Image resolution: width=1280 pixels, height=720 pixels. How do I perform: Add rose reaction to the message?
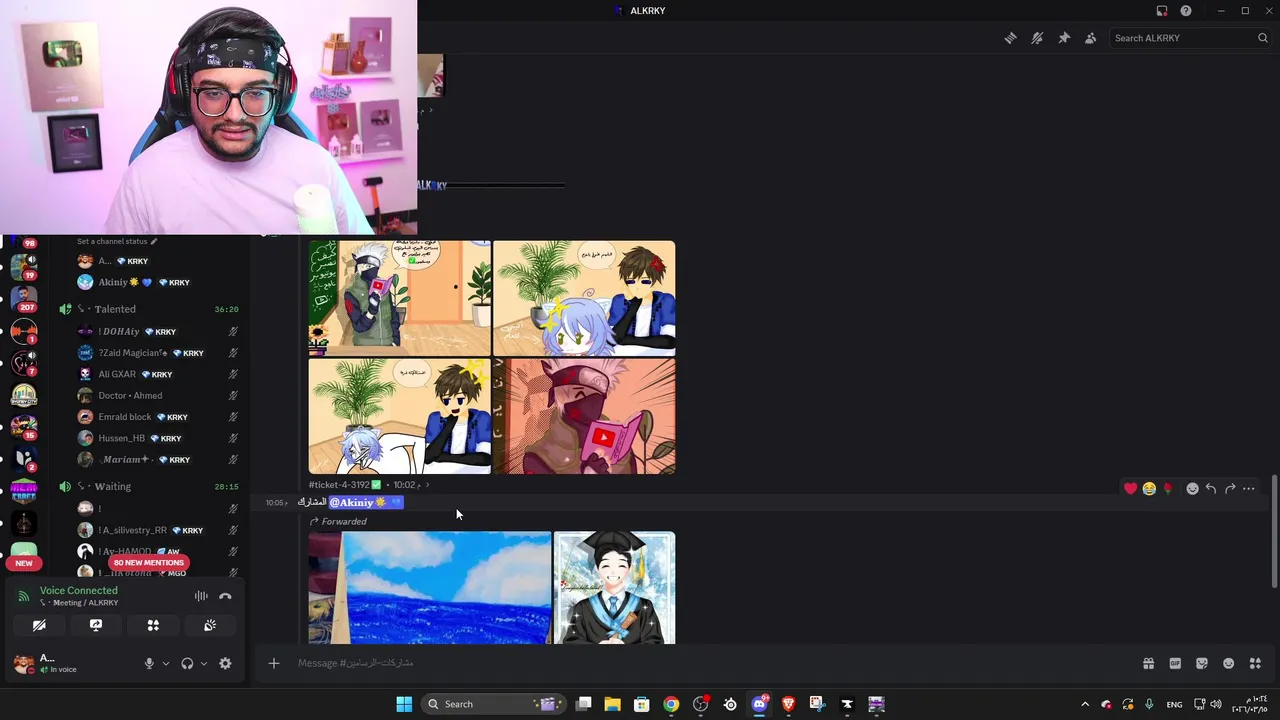1168,489
